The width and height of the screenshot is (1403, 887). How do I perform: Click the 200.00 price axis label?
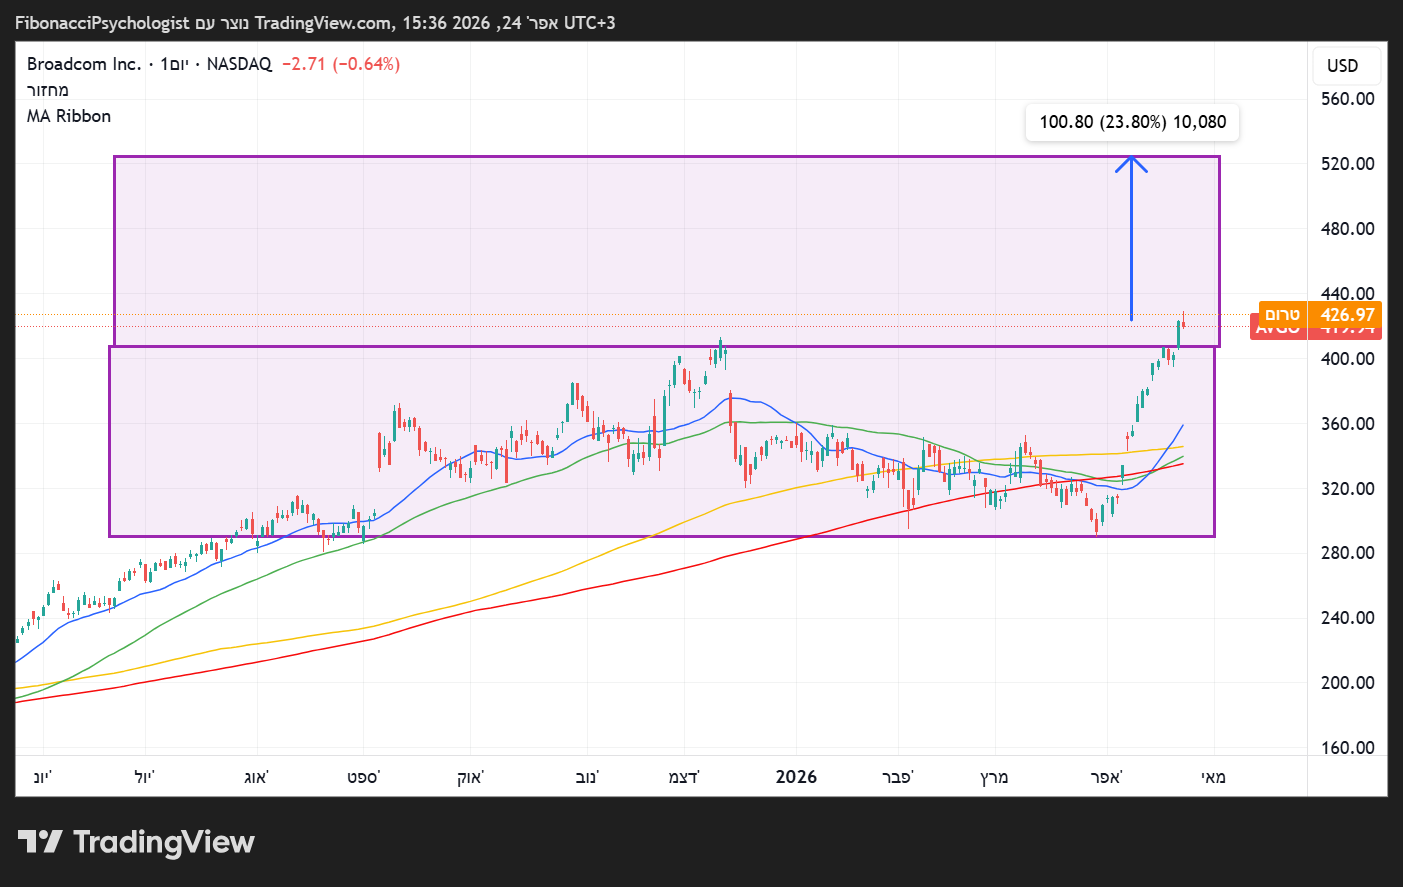click(x=1347, y=683)
